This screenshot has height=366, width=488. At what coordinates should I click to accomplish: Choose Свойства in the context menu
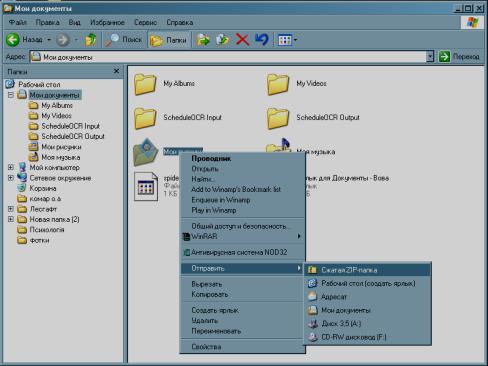coord(242,347)
